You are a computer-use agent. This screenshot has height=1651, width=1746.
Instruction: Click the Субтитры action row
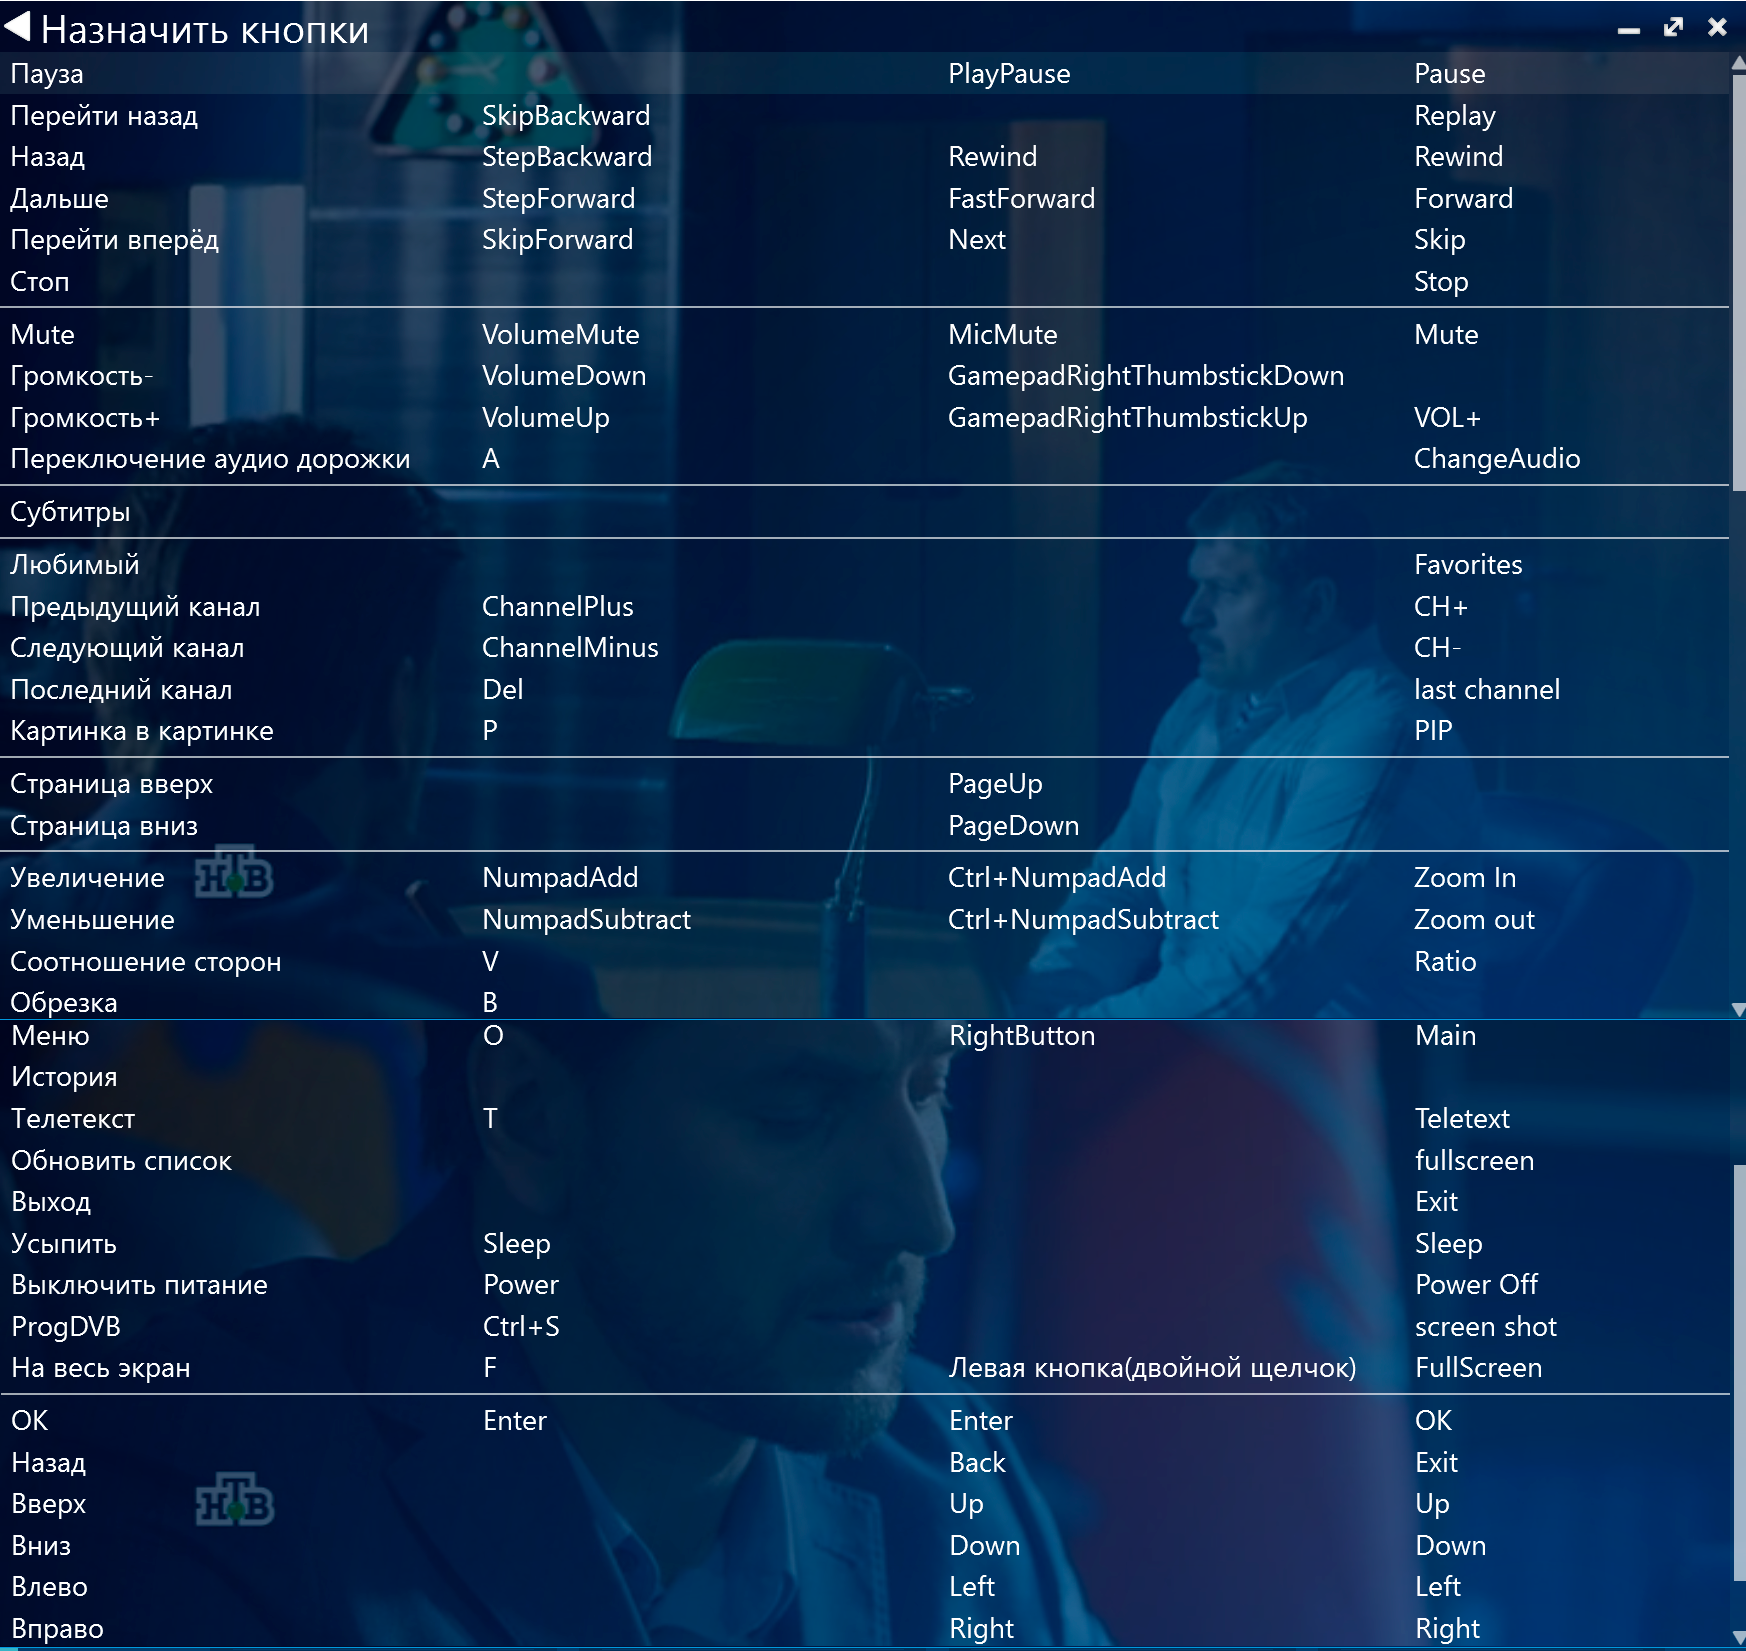70,512
